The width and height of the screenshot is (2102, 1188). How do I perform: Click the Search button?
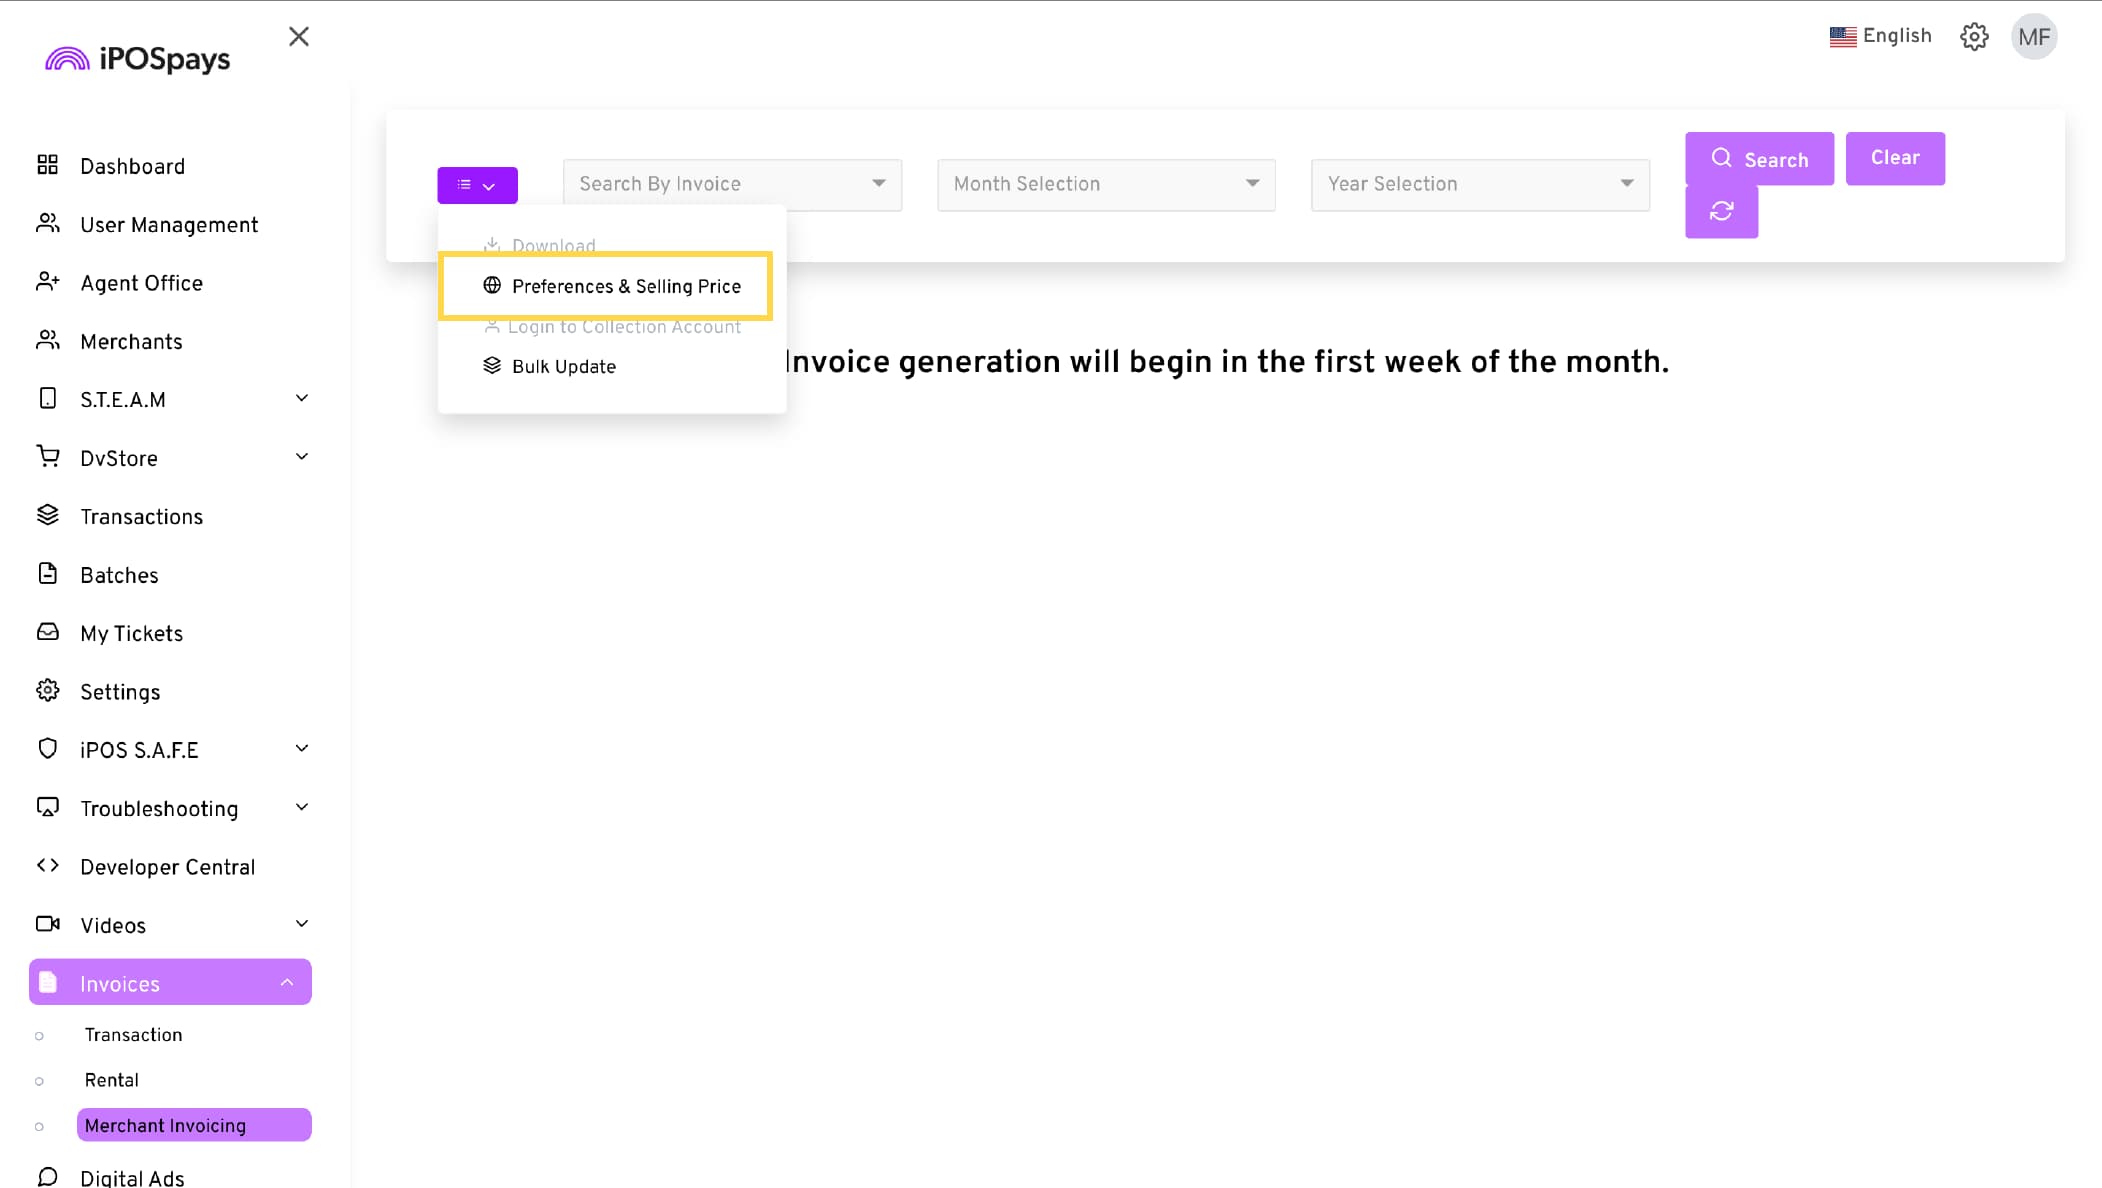pyautogui.click(x=1759, y=159)
